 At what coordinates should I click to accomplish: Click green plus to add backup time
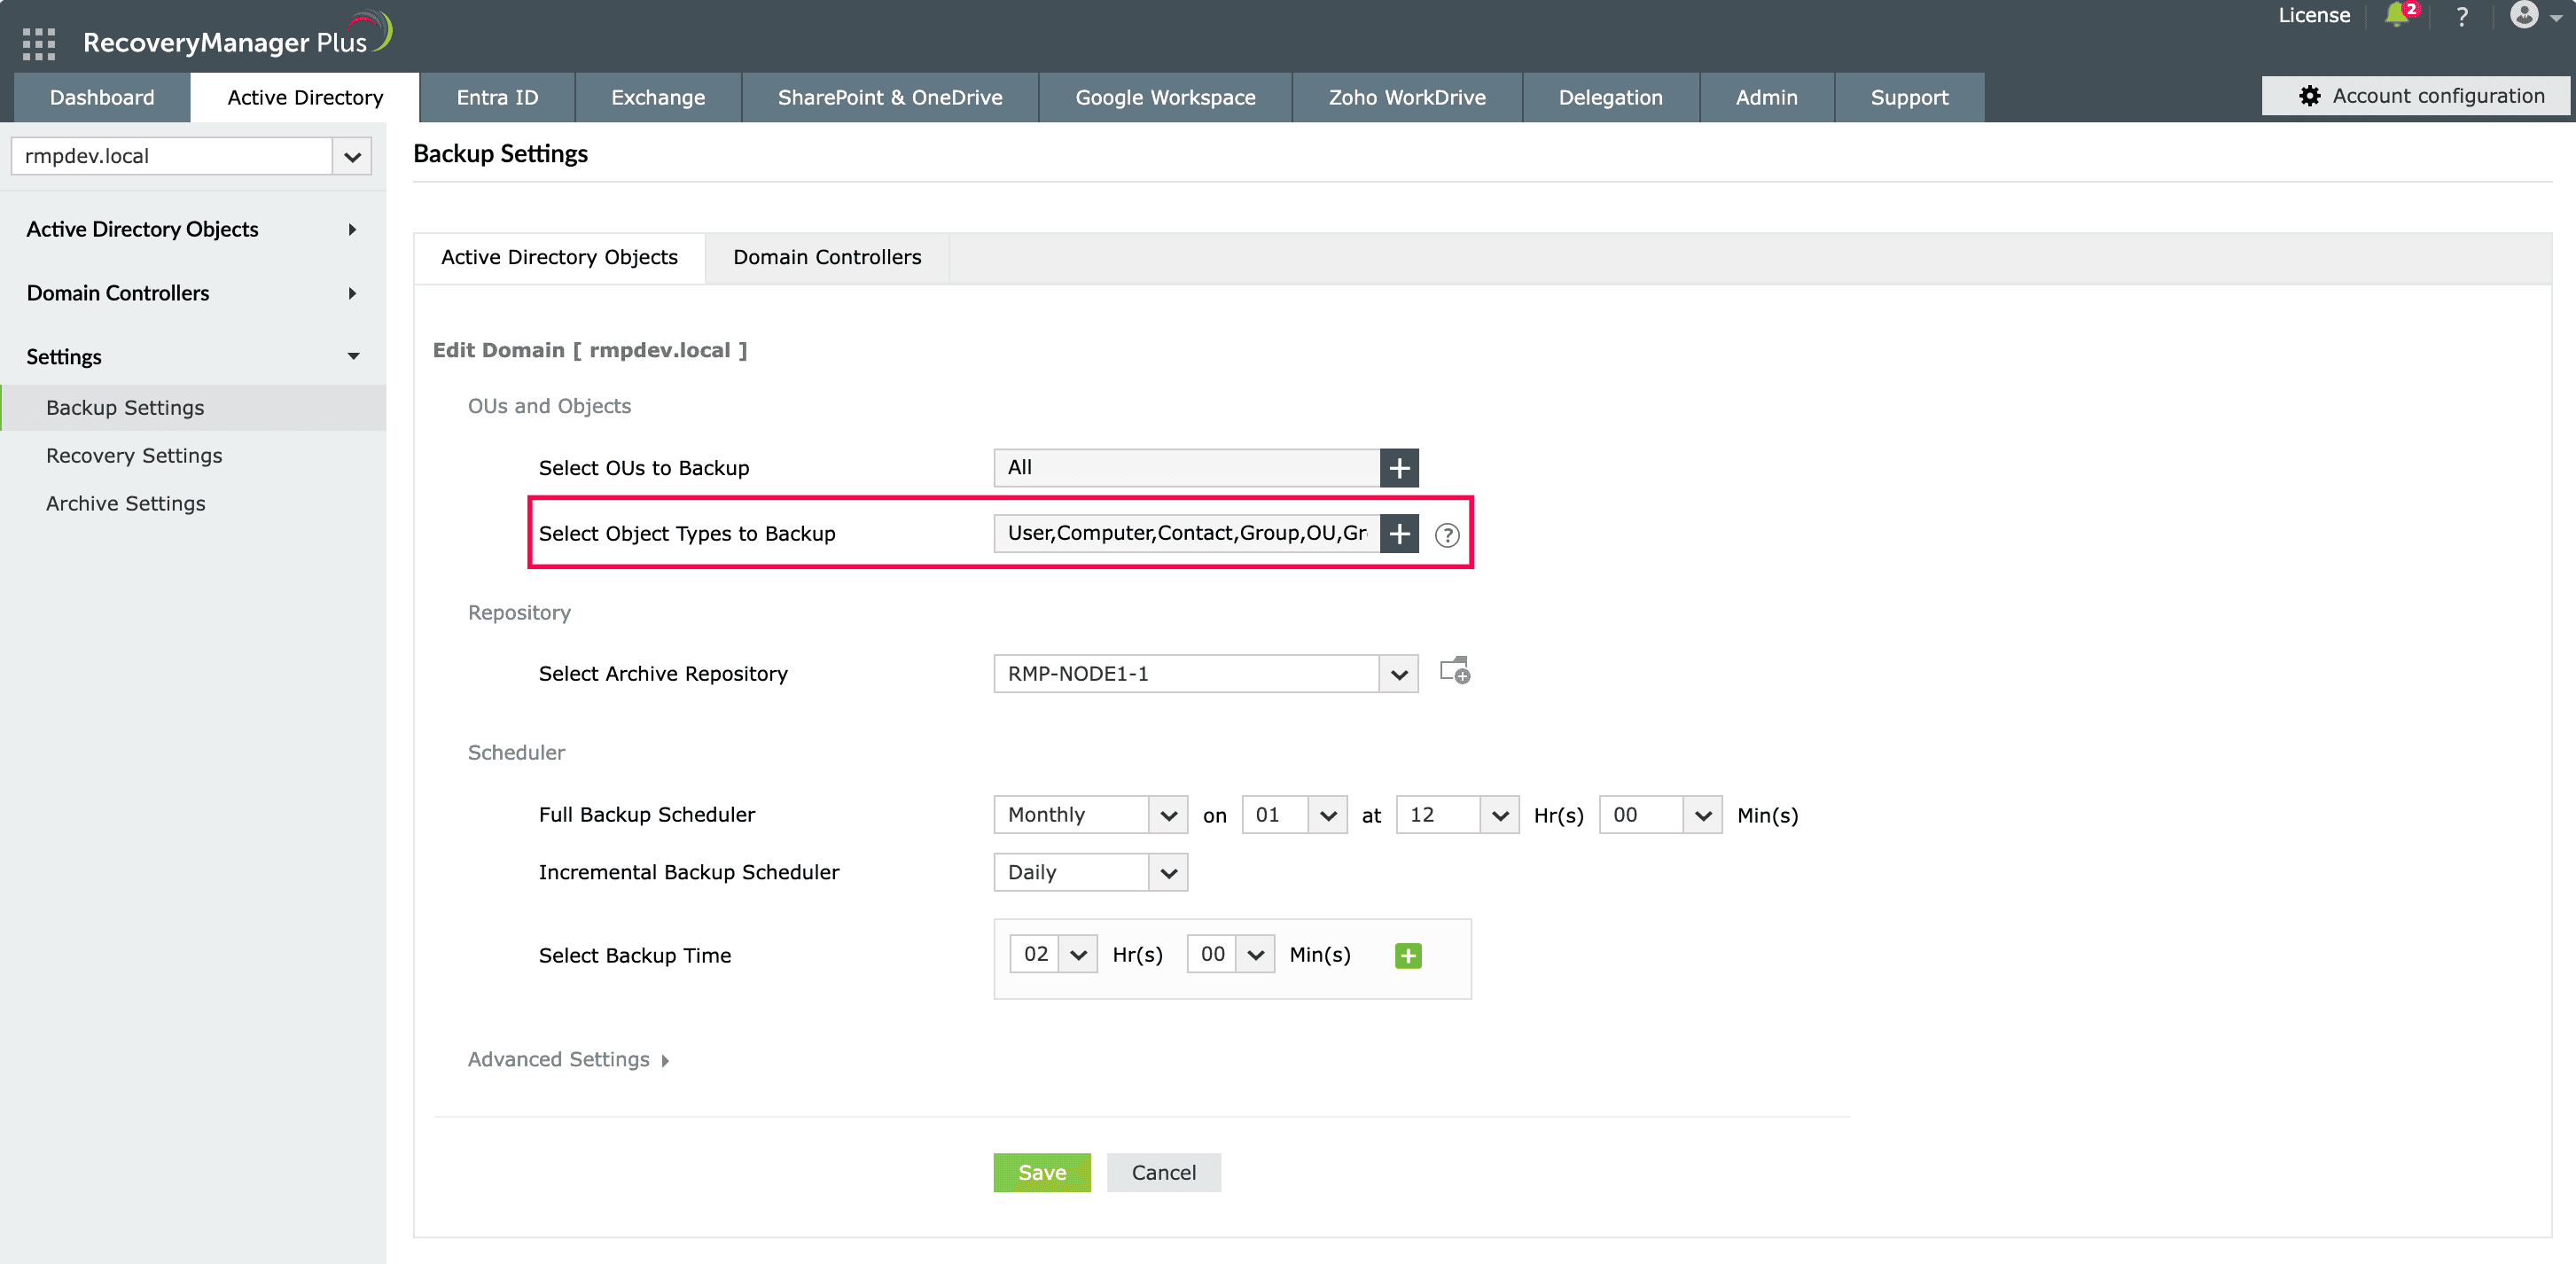(x=1407, y=956)
